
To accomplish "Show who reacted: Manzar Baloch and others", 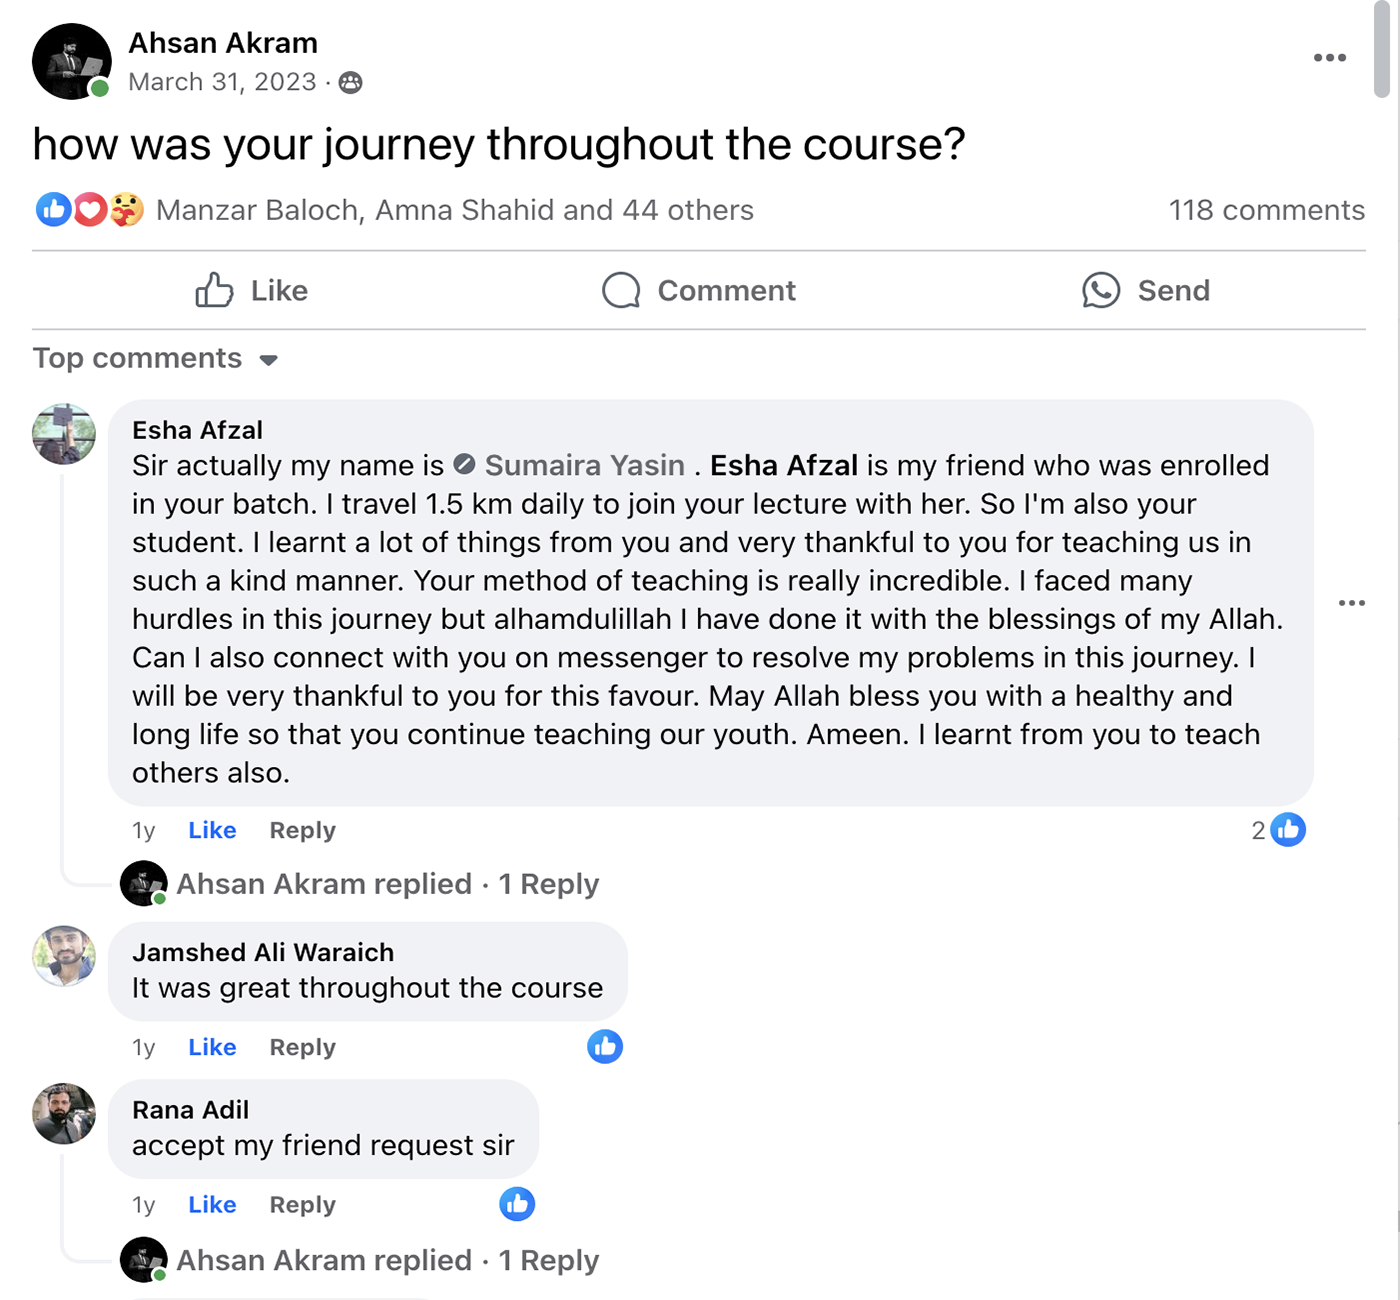I will (454, 210).
